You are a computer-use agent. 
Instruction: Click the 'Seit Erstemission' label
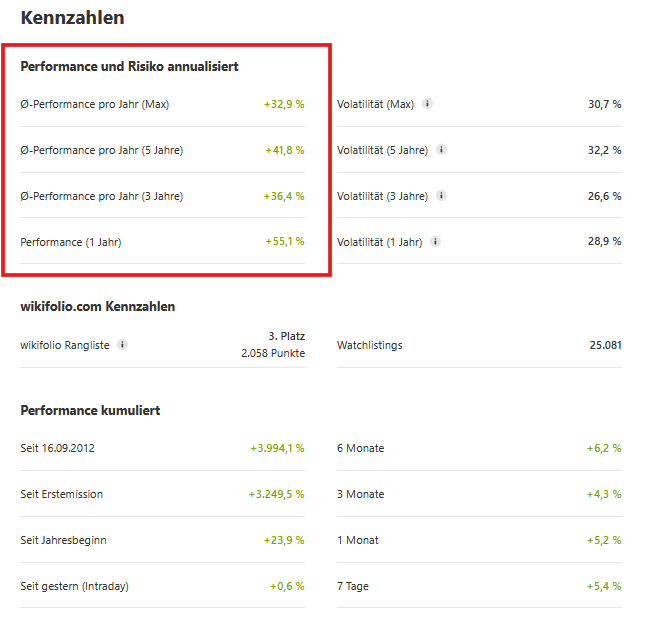pyautogui.click(x=61, y=494)
